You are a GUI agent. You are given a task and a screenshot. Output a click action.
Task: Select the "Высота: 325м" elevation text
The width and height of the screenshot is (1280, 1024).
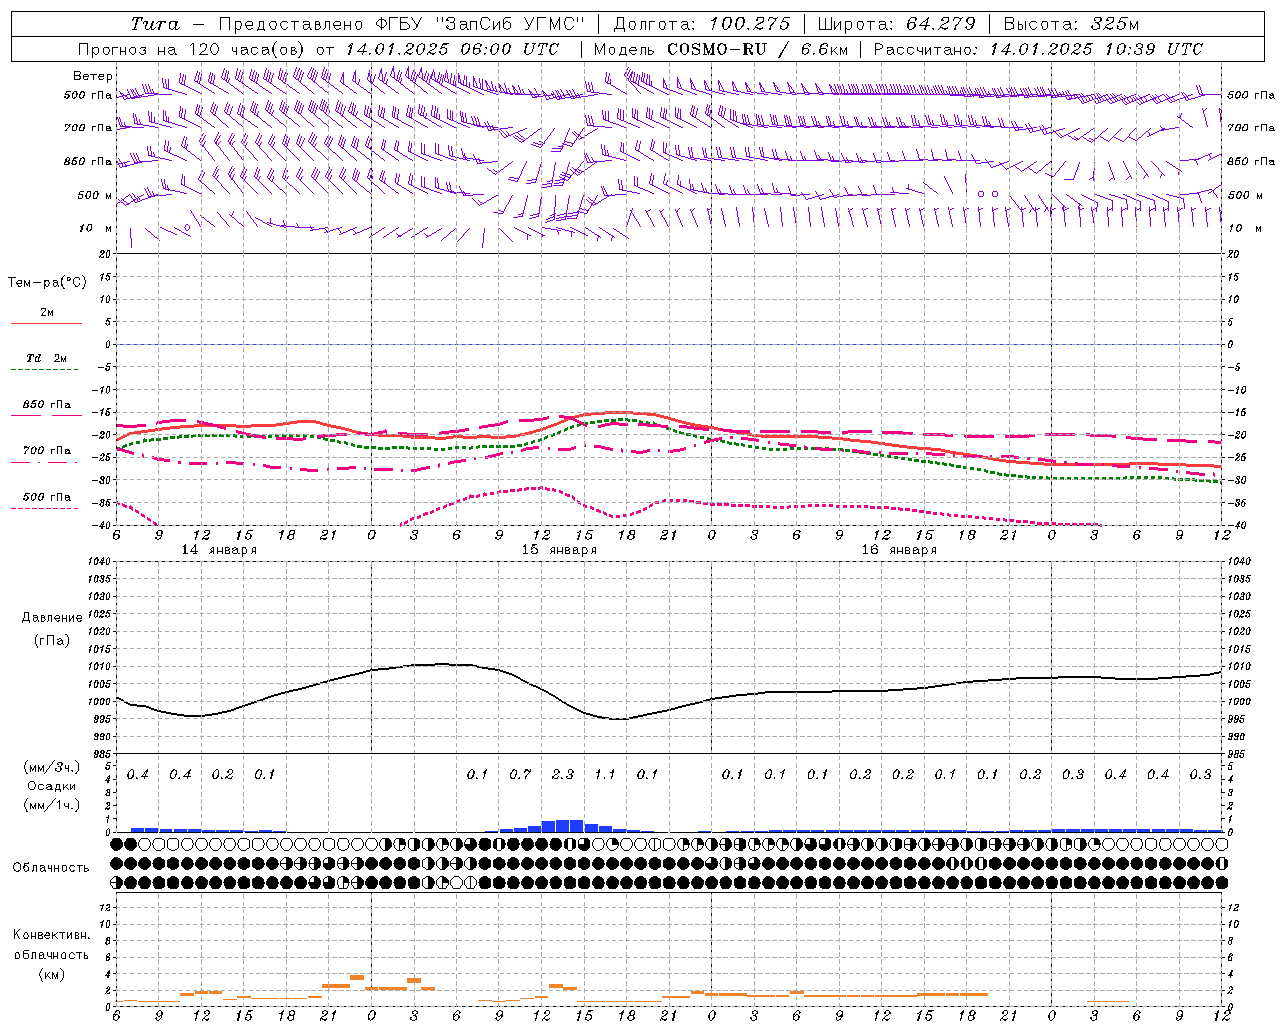[x=1071, y=24]
